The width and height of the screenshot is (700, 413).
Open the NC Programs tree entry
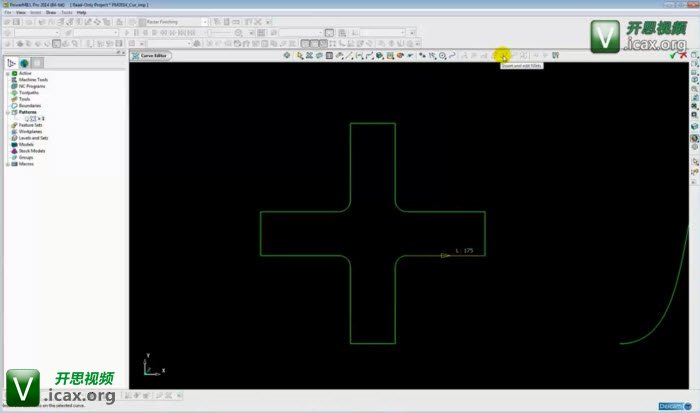32,86
